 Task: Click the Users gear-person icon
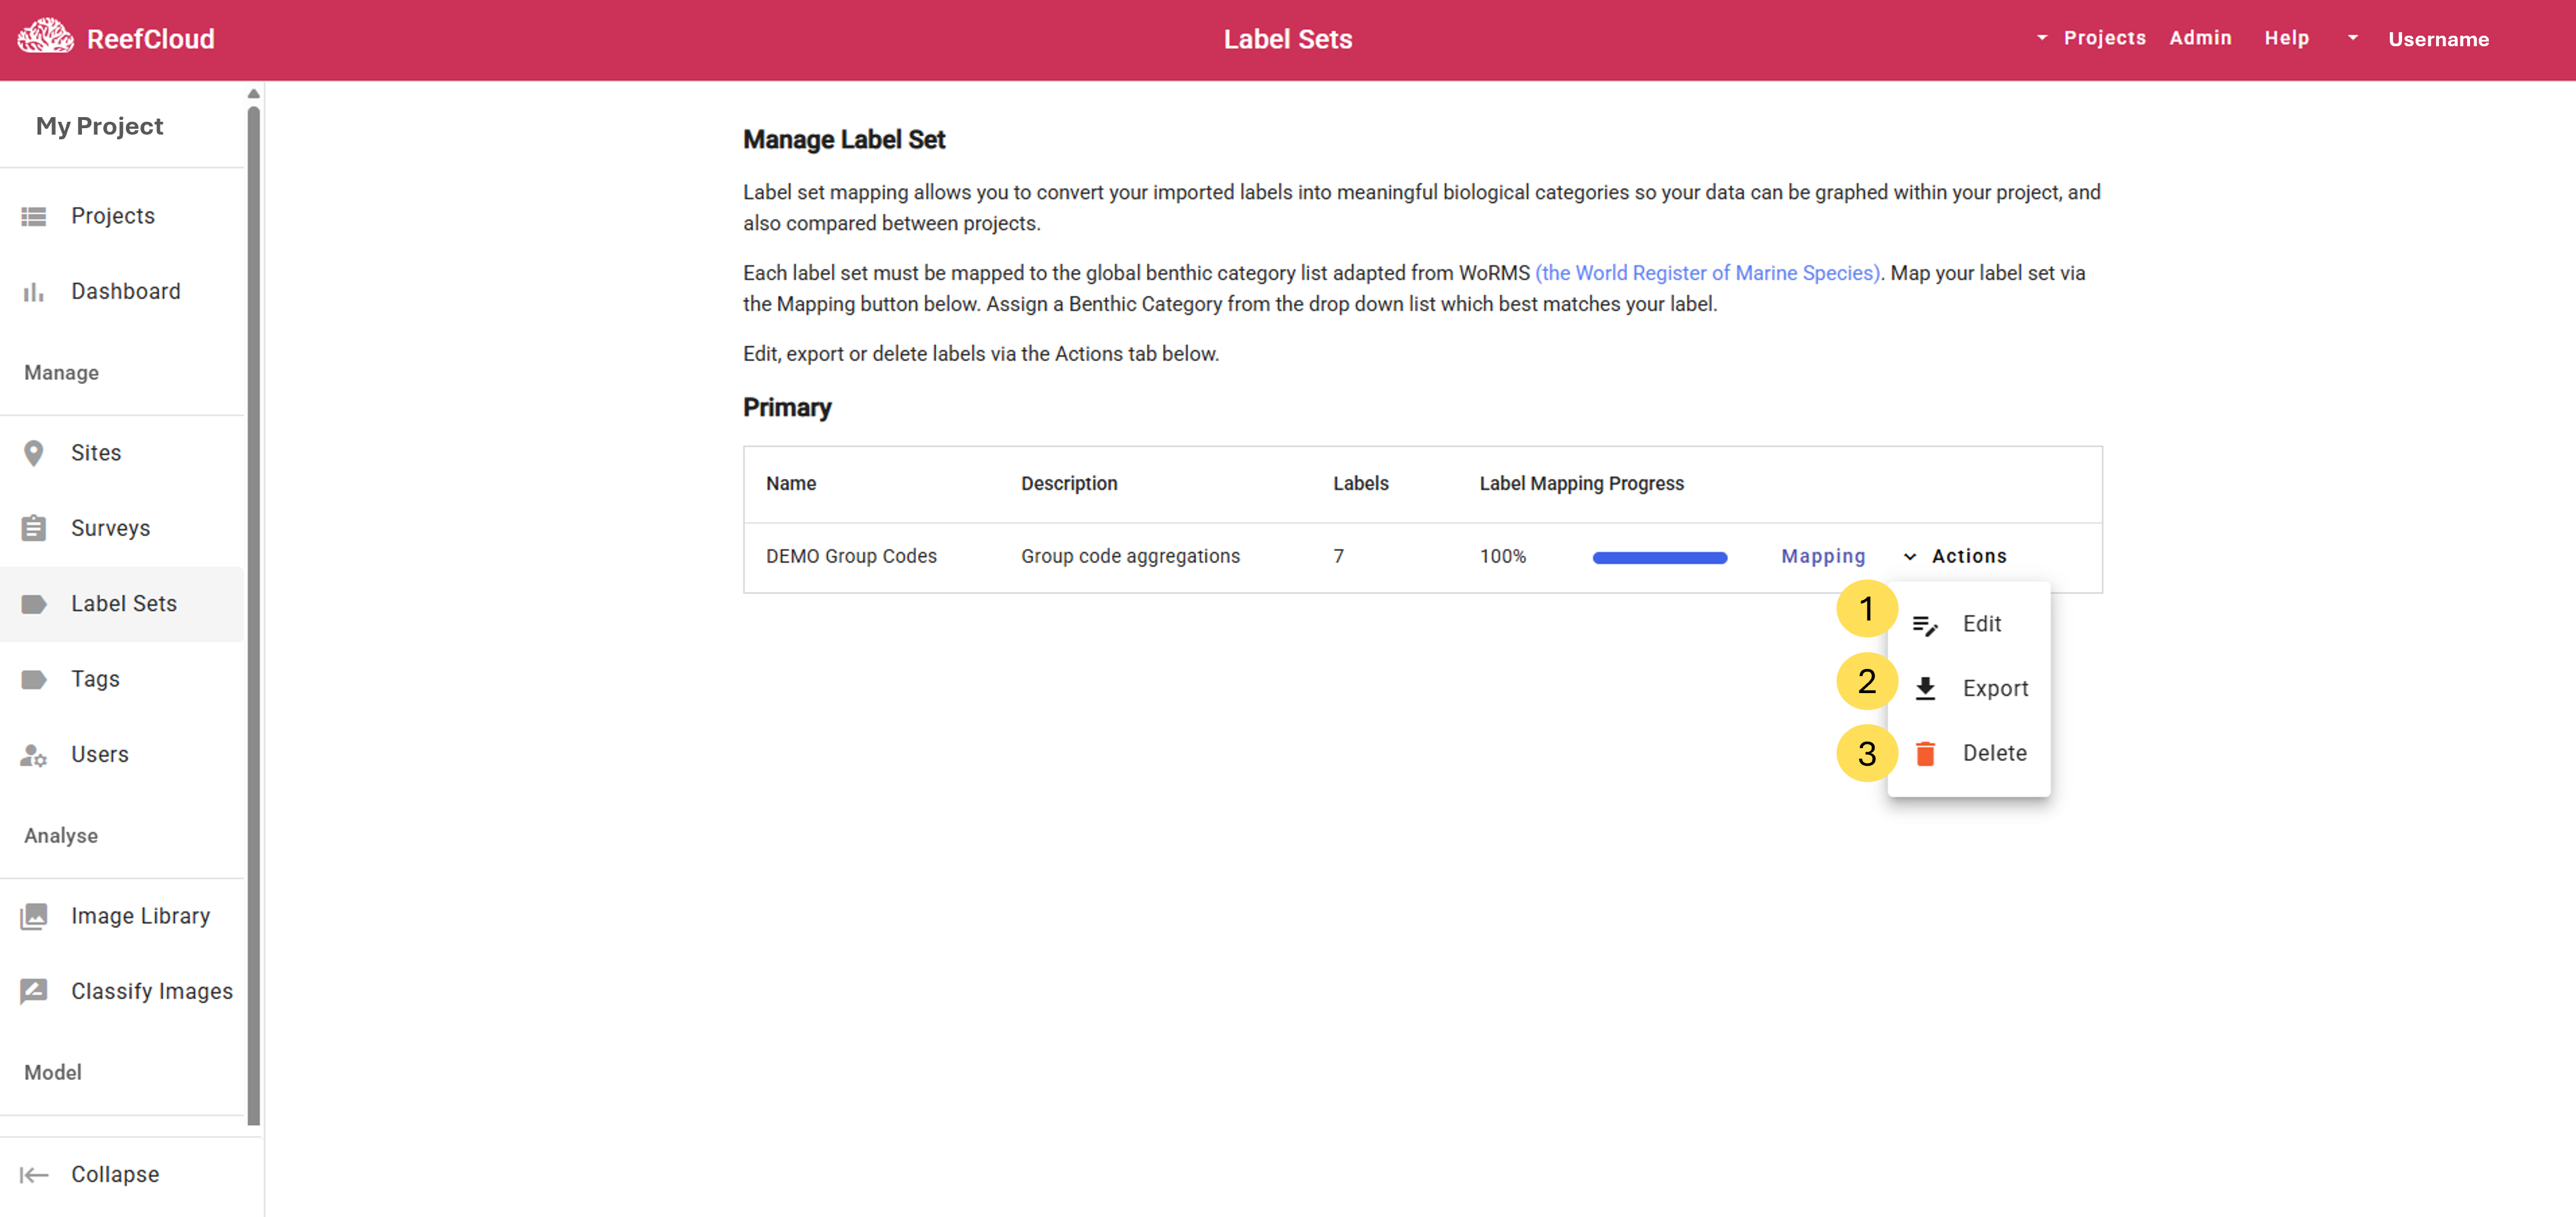[x=34, y=755]
